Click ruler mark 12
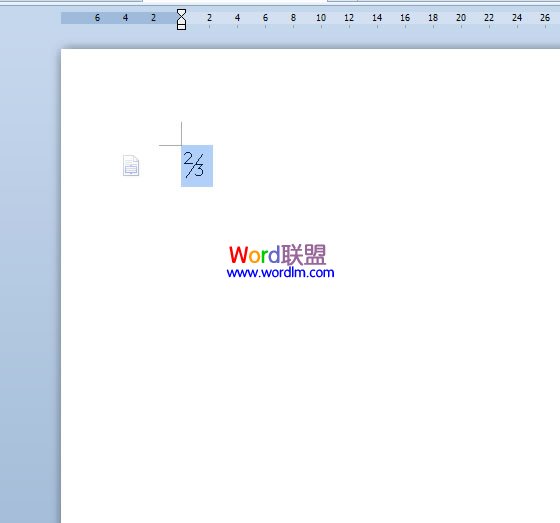560x523 pixels. click(x=349, y=18)
